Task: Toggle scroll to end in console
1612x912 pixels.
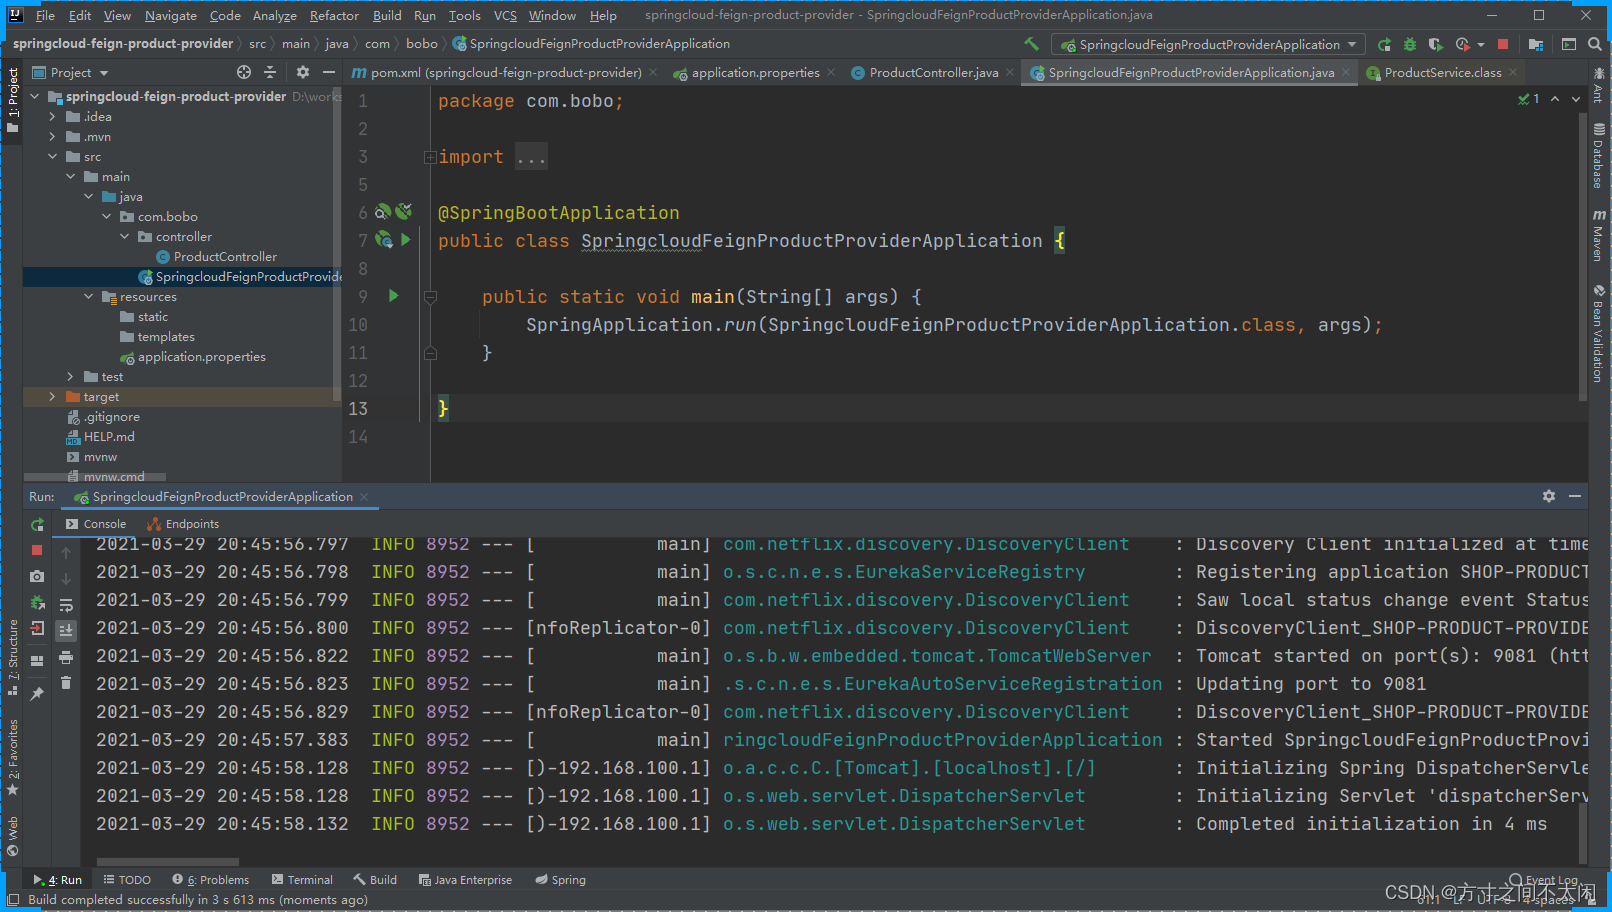Action: (66, 631)
